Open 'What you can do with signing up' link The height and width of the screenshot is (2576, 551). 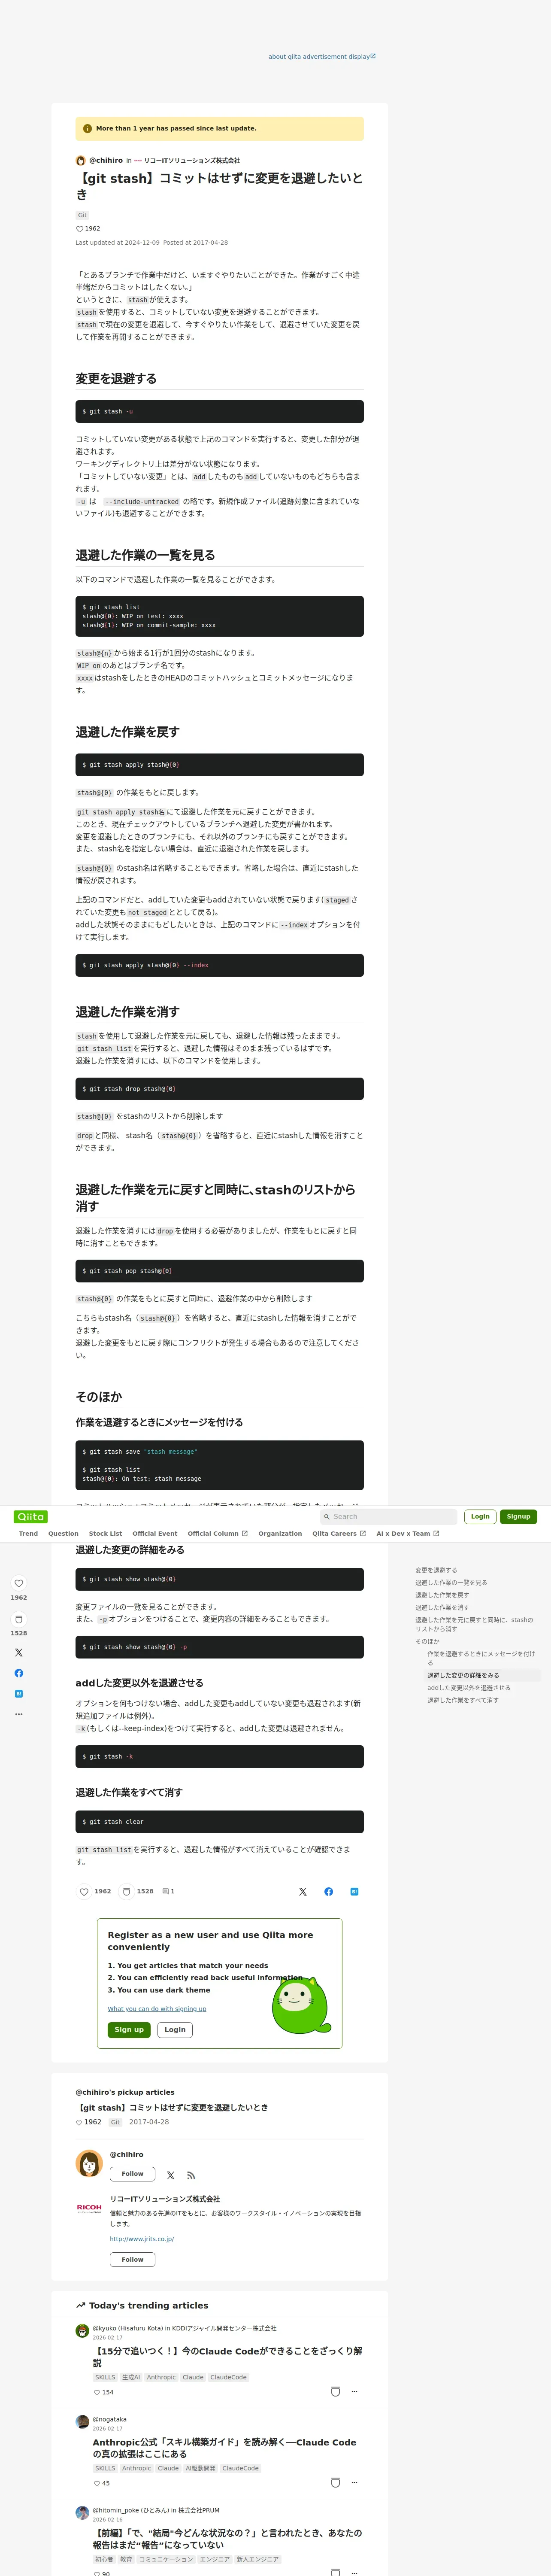point(157,2008)
